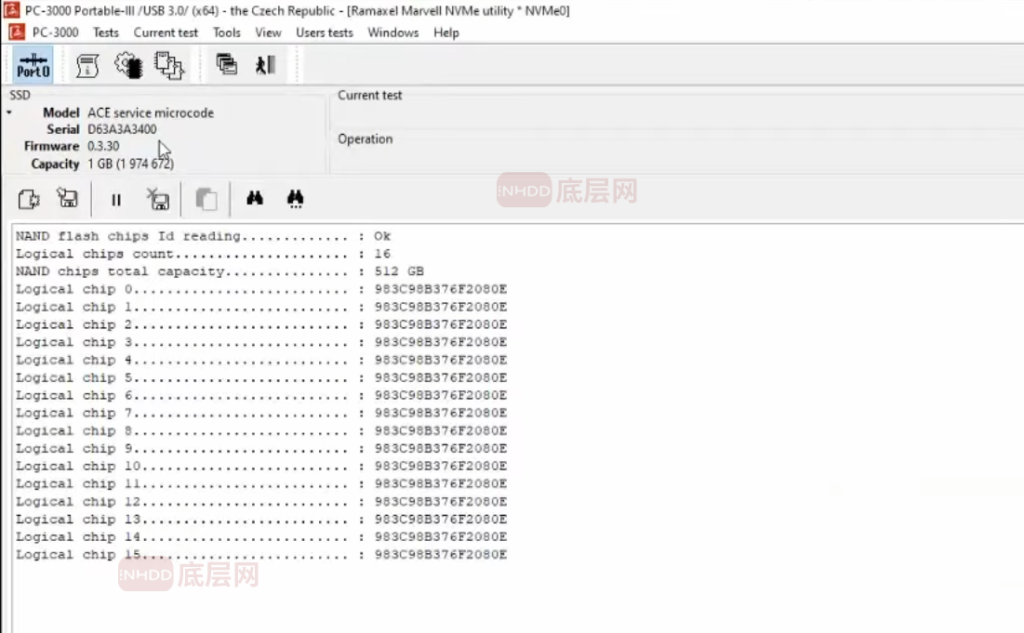
Task: Click the save log icon
Action: [x=67, y=198]
